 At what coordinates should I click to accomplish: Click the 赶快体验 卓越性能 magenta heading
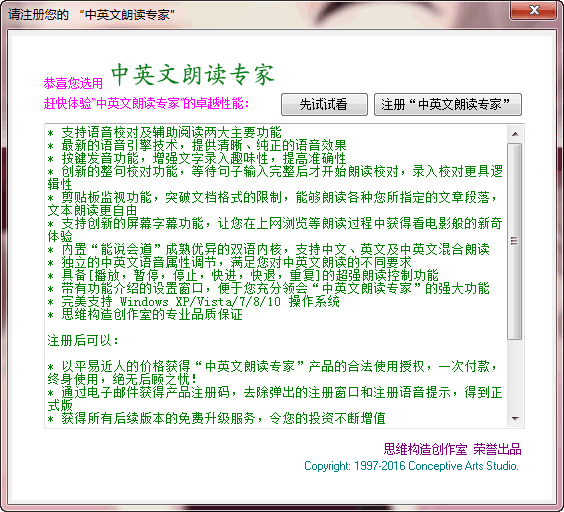point(146,104)
